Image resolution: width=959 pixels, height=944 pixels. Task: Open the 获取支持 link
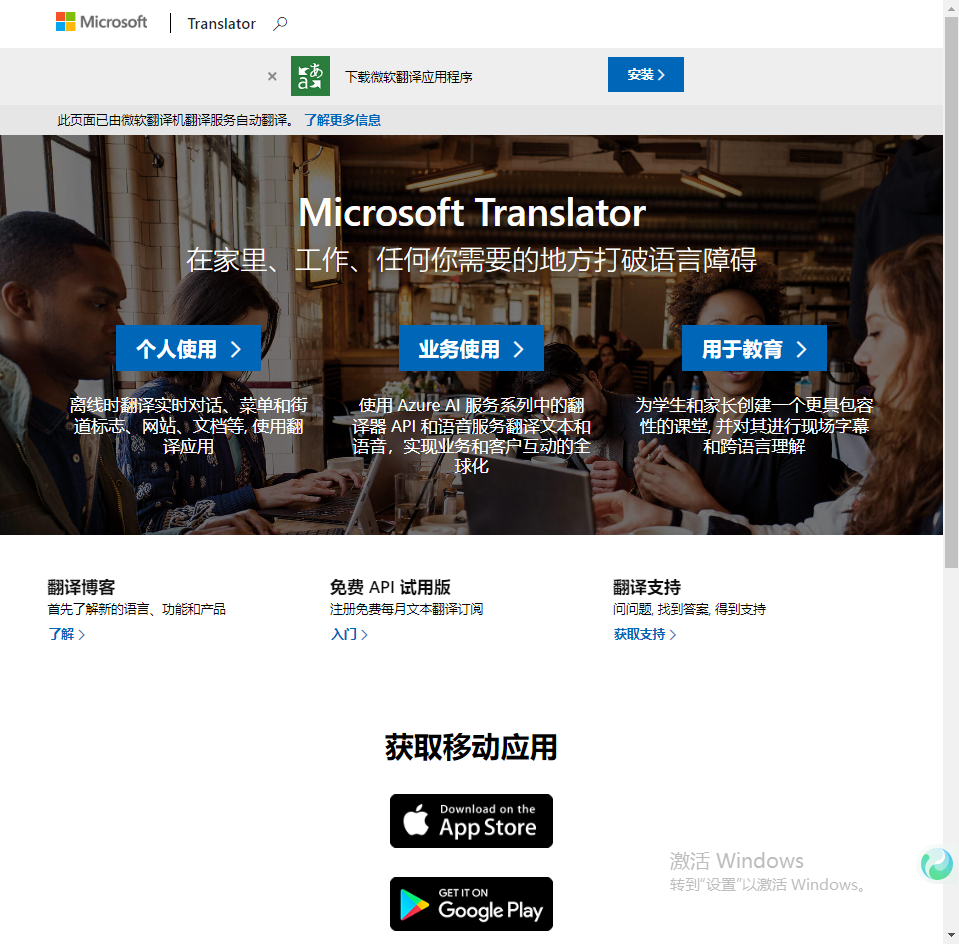coord(645,634)
